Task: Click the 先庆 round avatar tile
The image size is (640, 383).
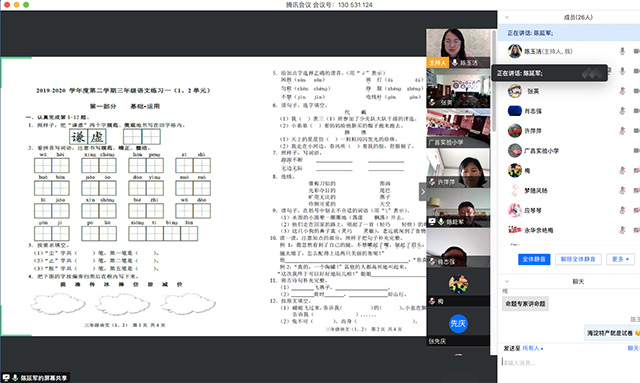Action: point(458,323)
